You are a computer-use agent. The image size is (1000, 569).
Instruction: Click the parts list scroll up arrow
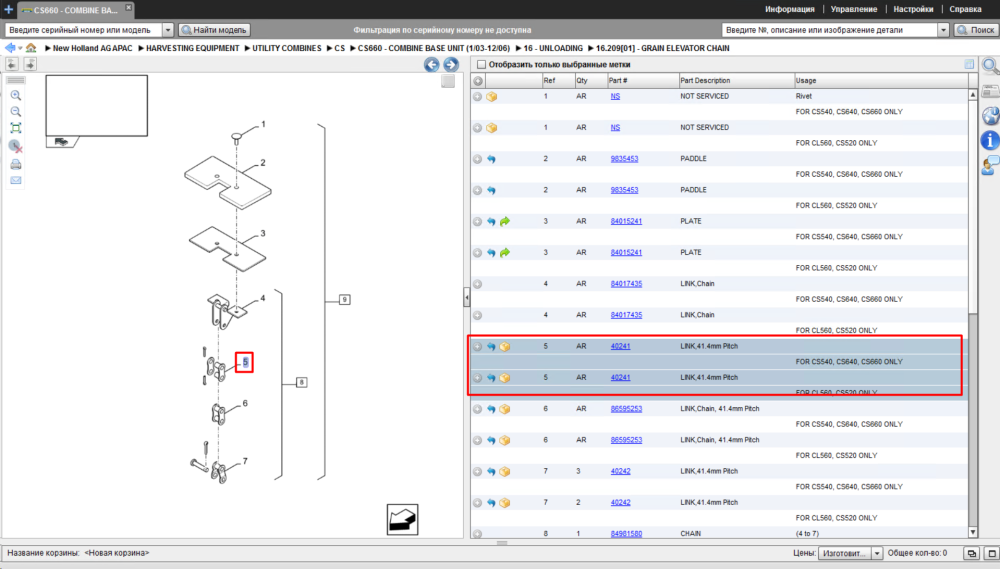coord(973,94)
